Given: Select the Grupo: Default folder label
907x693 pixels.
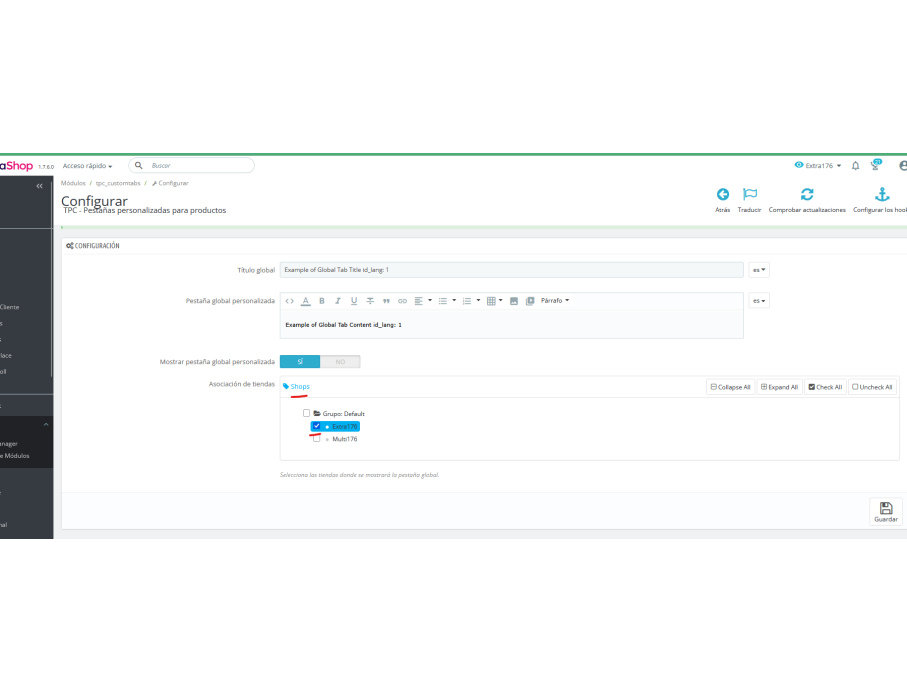Looking at the screenshot, I should [344, 414].
